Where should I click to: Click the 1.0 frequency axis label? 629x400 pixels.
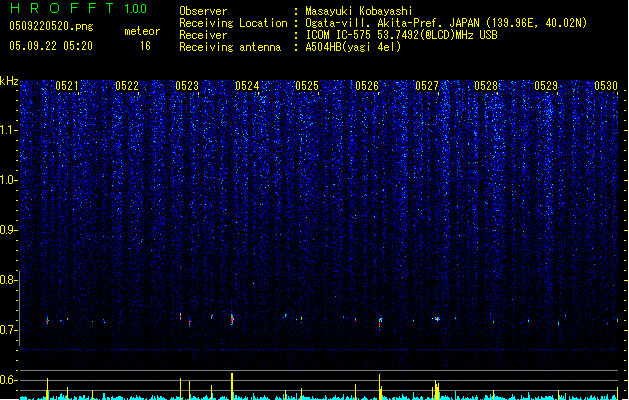tap(9, 180)
